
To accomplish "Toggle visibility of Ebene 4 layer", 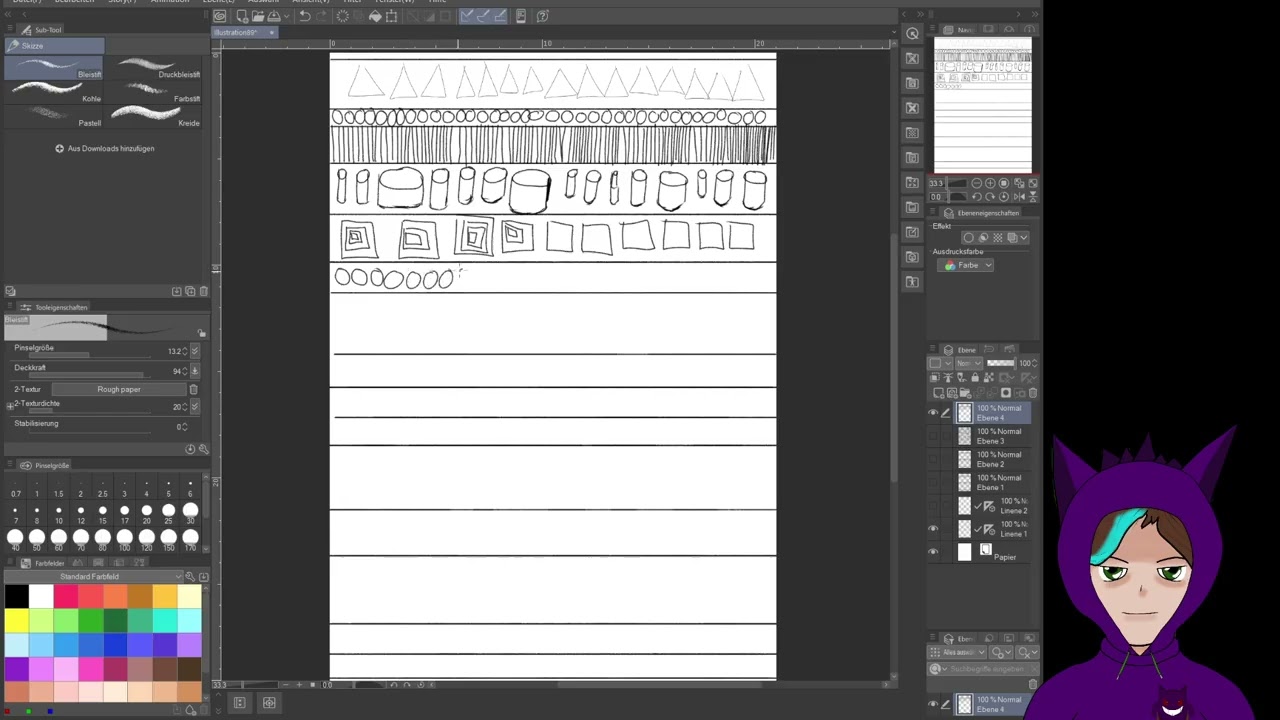I will click(x=934, y=413).
